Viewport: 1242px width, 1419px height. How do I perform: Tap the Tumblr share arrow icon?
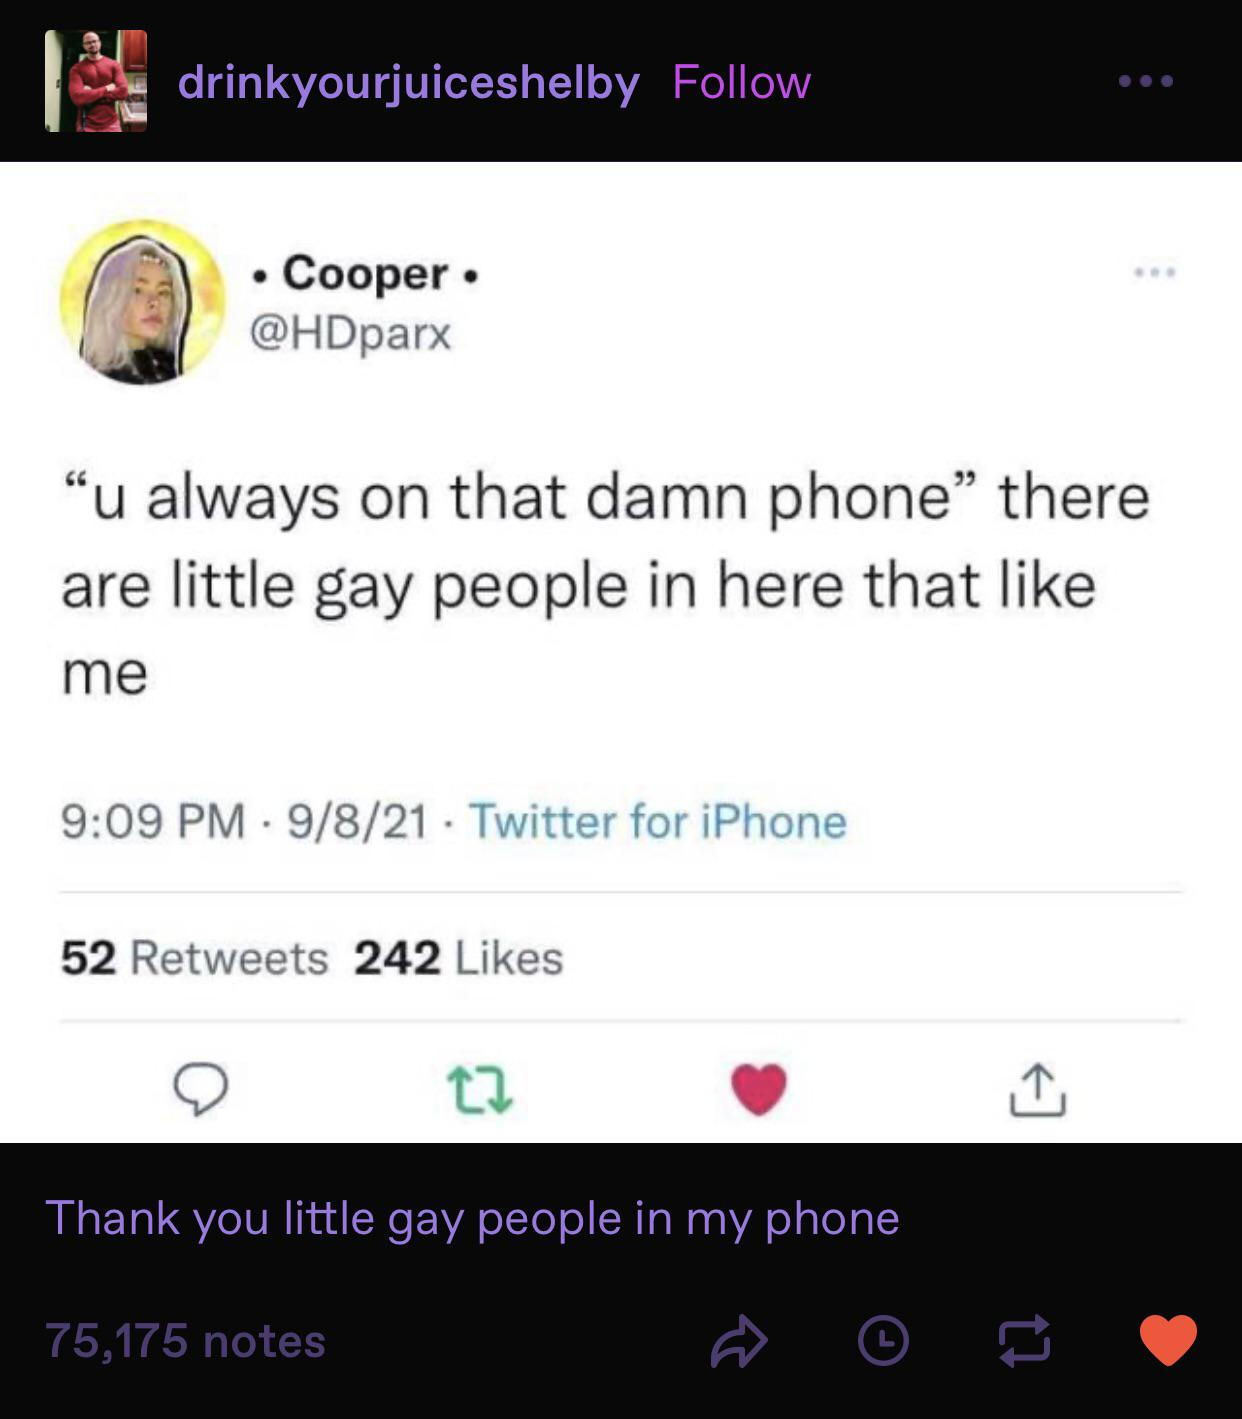pos(739,1341)
